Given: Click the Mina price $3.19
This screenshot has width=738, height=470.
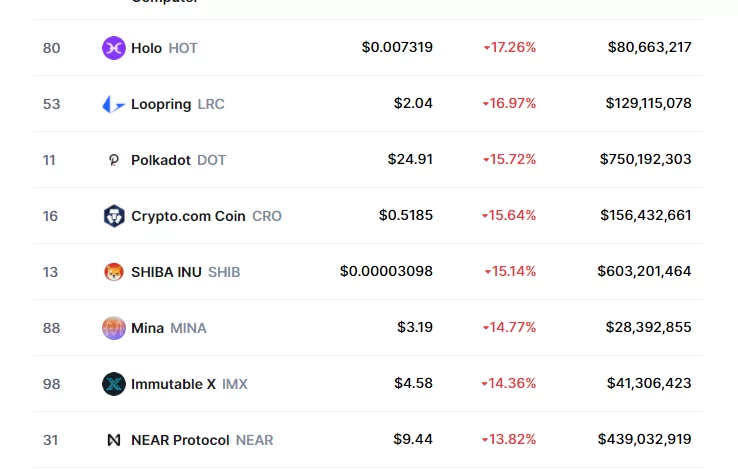Looking at the screenshot, I should pyautogui.click(x=415, y=328).
